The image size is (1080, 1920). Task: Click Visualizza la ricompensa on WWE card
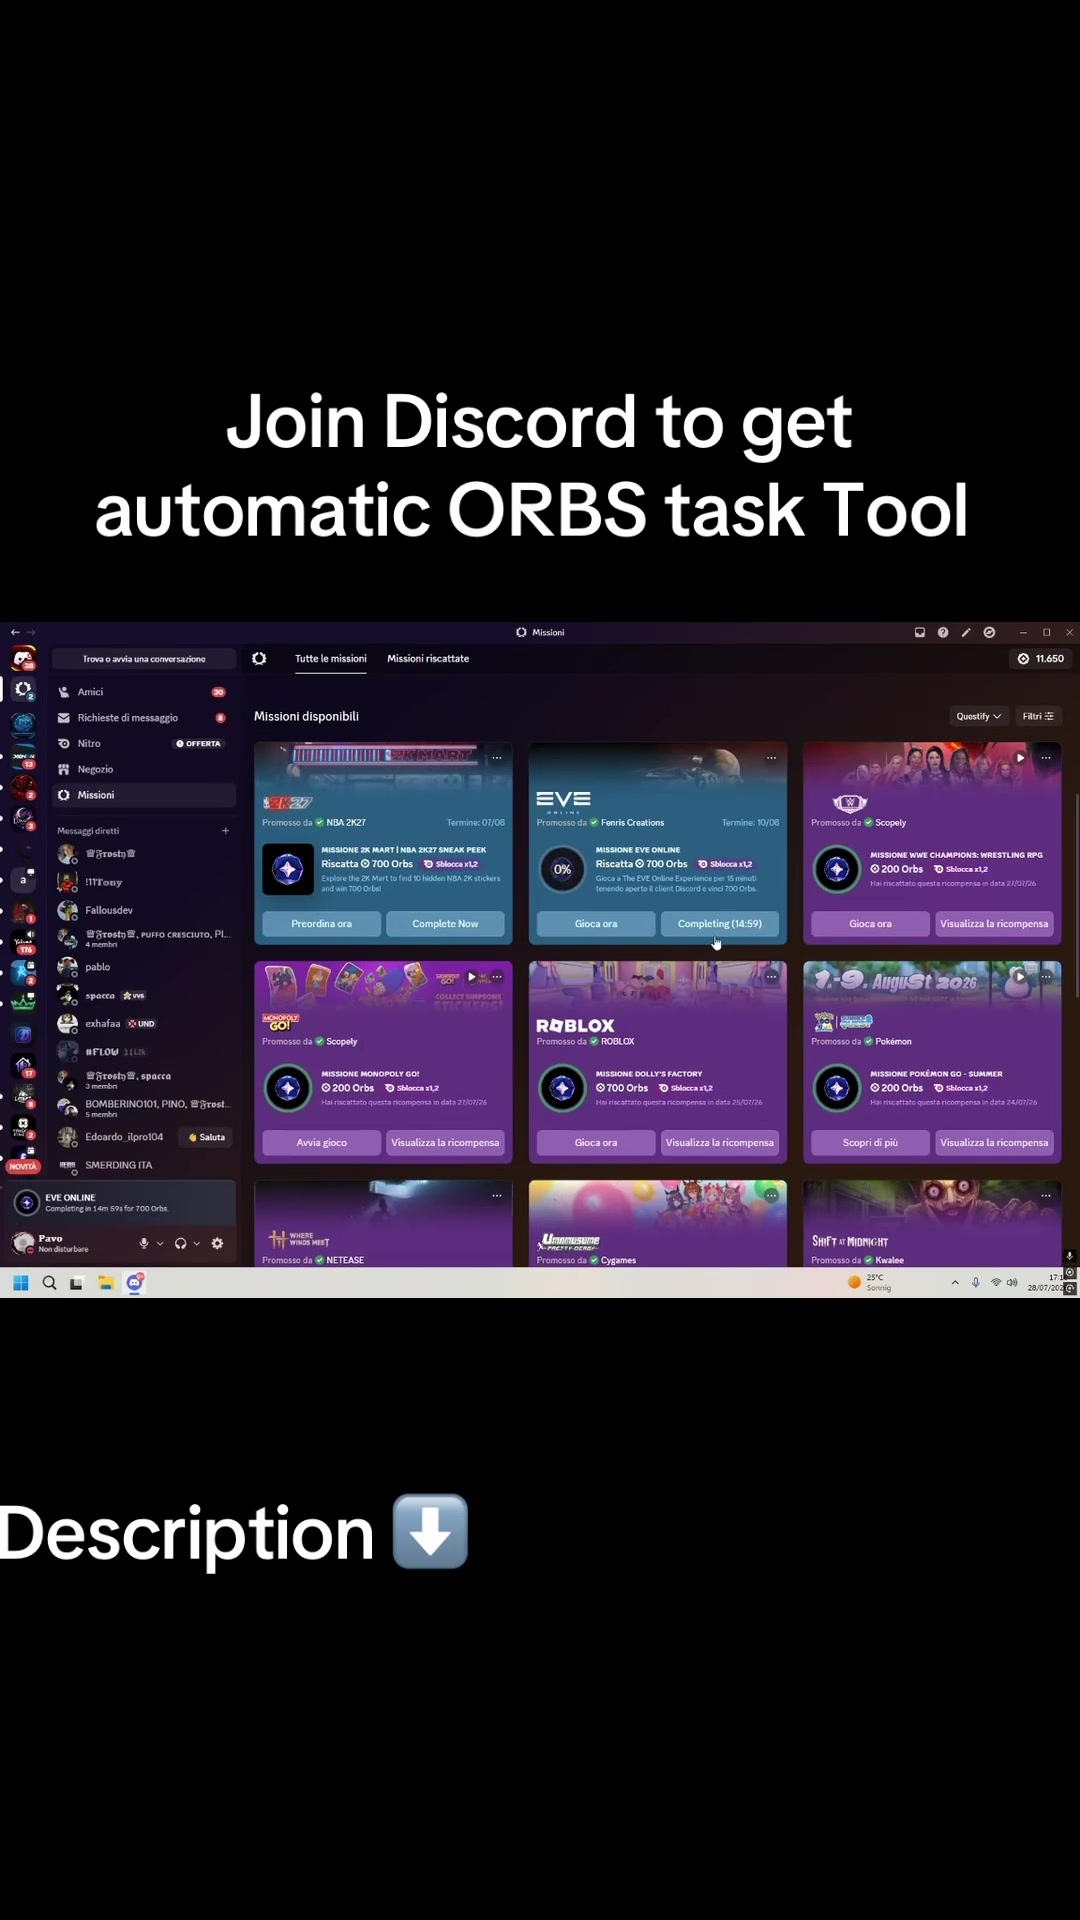[x=994, y=924]
